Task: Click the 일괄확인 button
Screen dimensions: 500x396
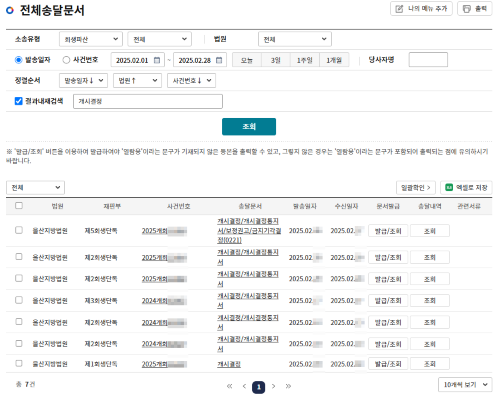Action: click(x=416, y=188)
